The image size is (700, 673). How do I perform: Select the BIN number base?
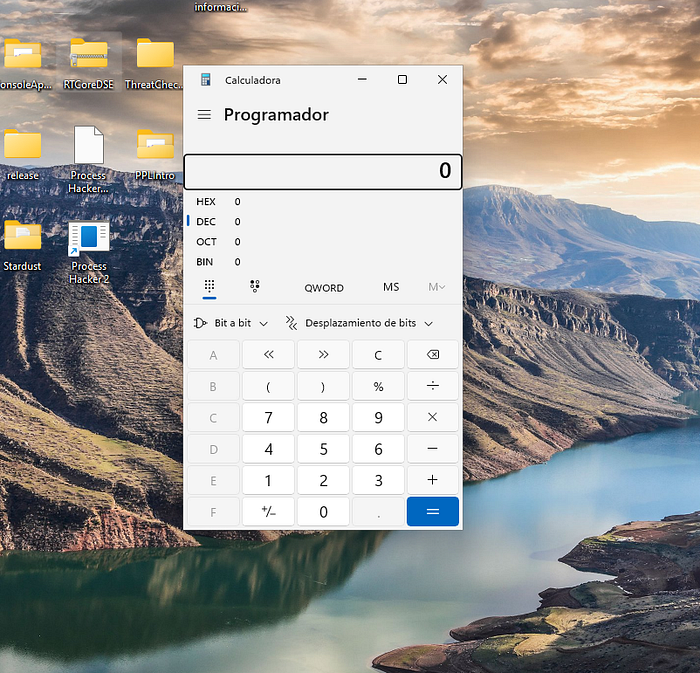[323, 262]
